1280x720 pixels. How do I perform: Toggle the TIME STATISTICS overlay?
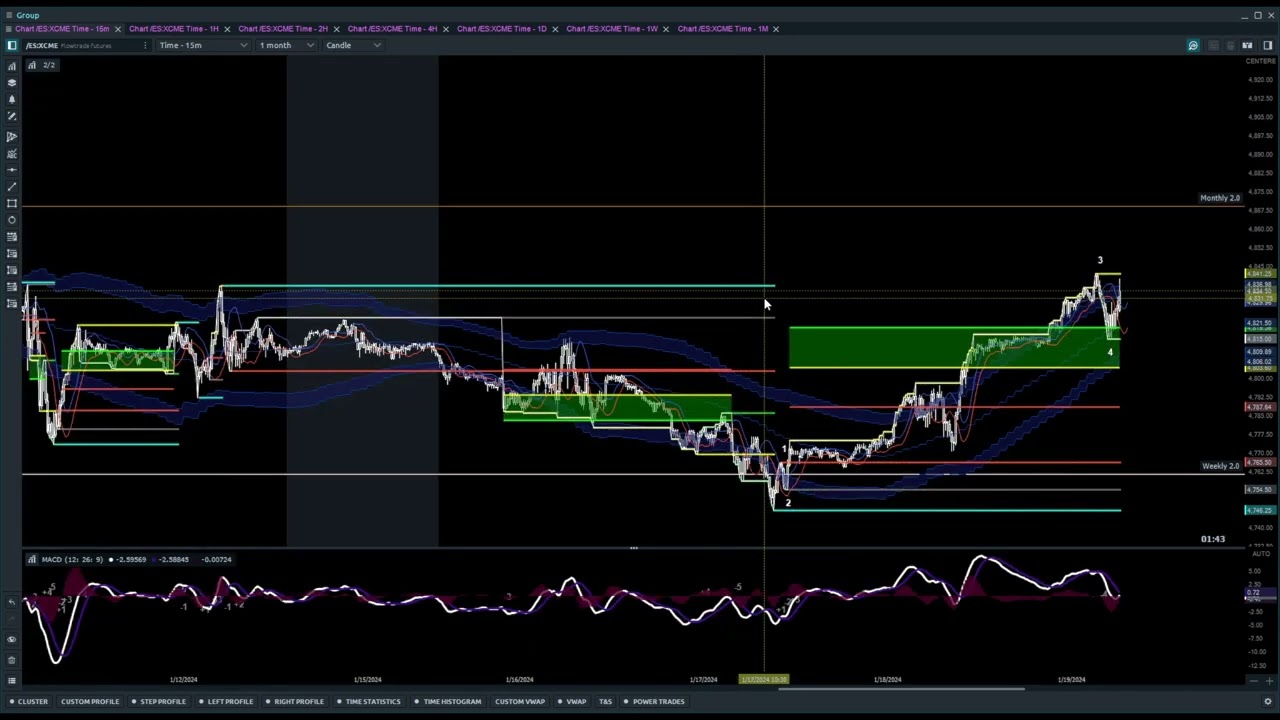click(368, 702)
